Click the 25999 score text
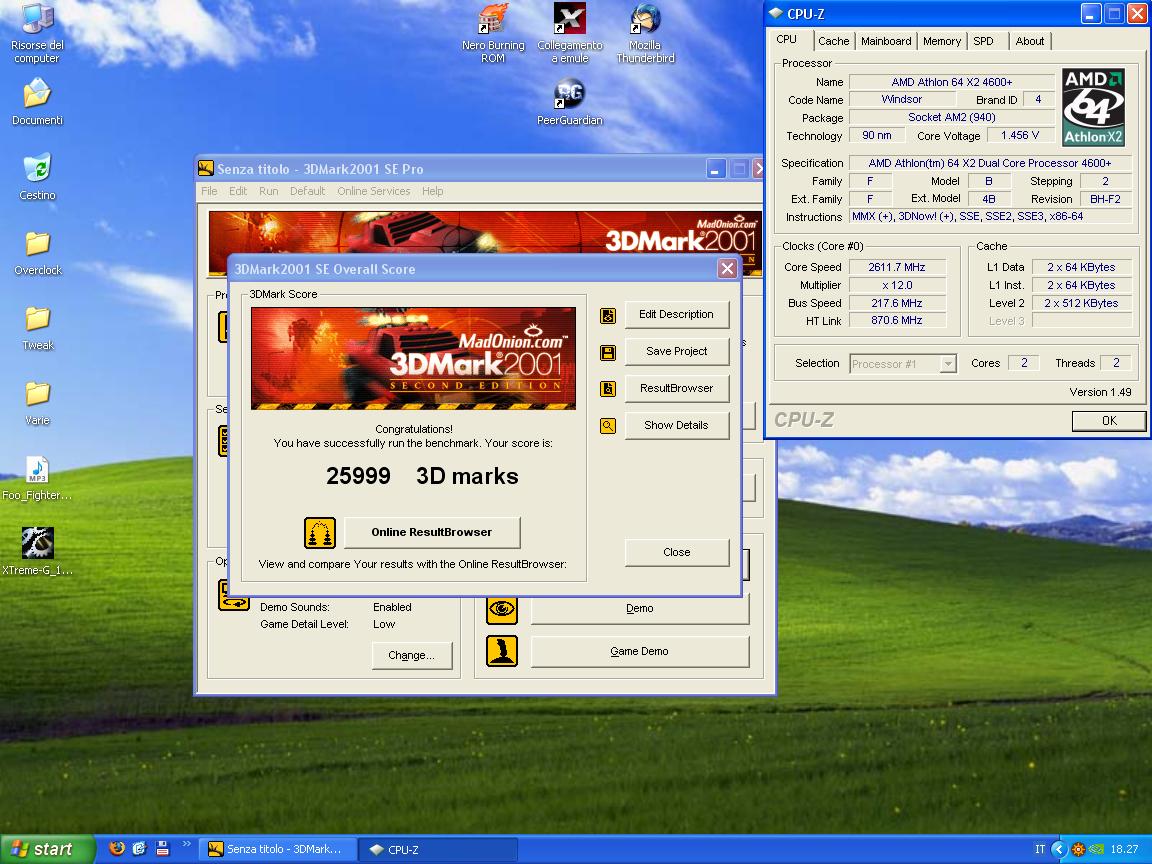The image size is (1152, 864). [358, 476]
